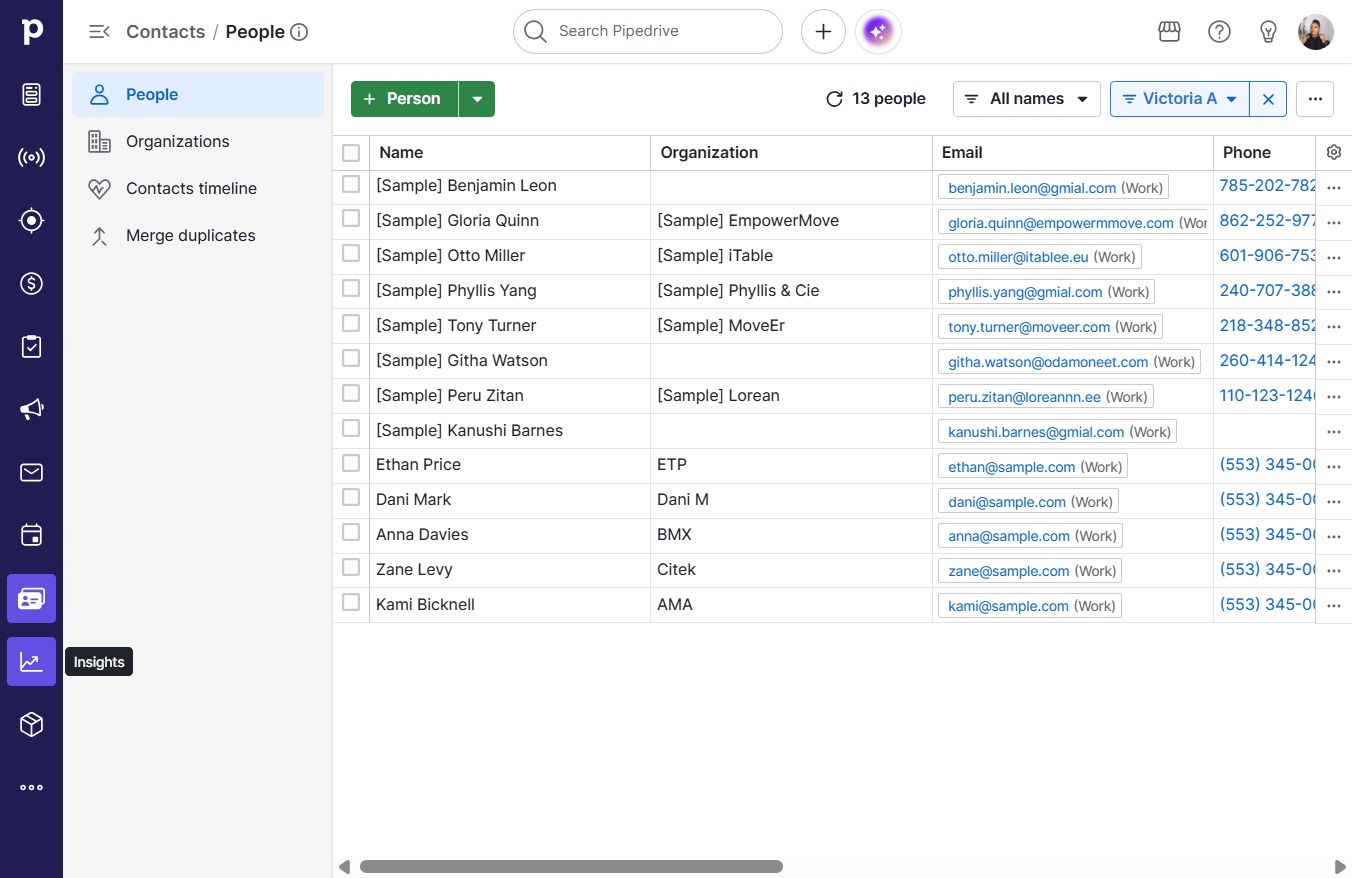Open the Mail envelope icon in sidebar
1352x878 pixels.
pyautogui.click(x=31, y=472)
